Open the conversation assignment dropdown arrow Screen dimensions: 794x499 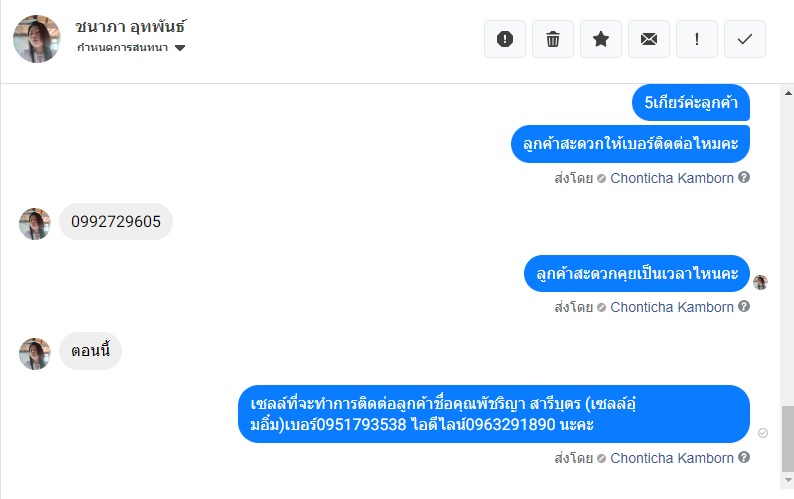(x=180, y=48)
